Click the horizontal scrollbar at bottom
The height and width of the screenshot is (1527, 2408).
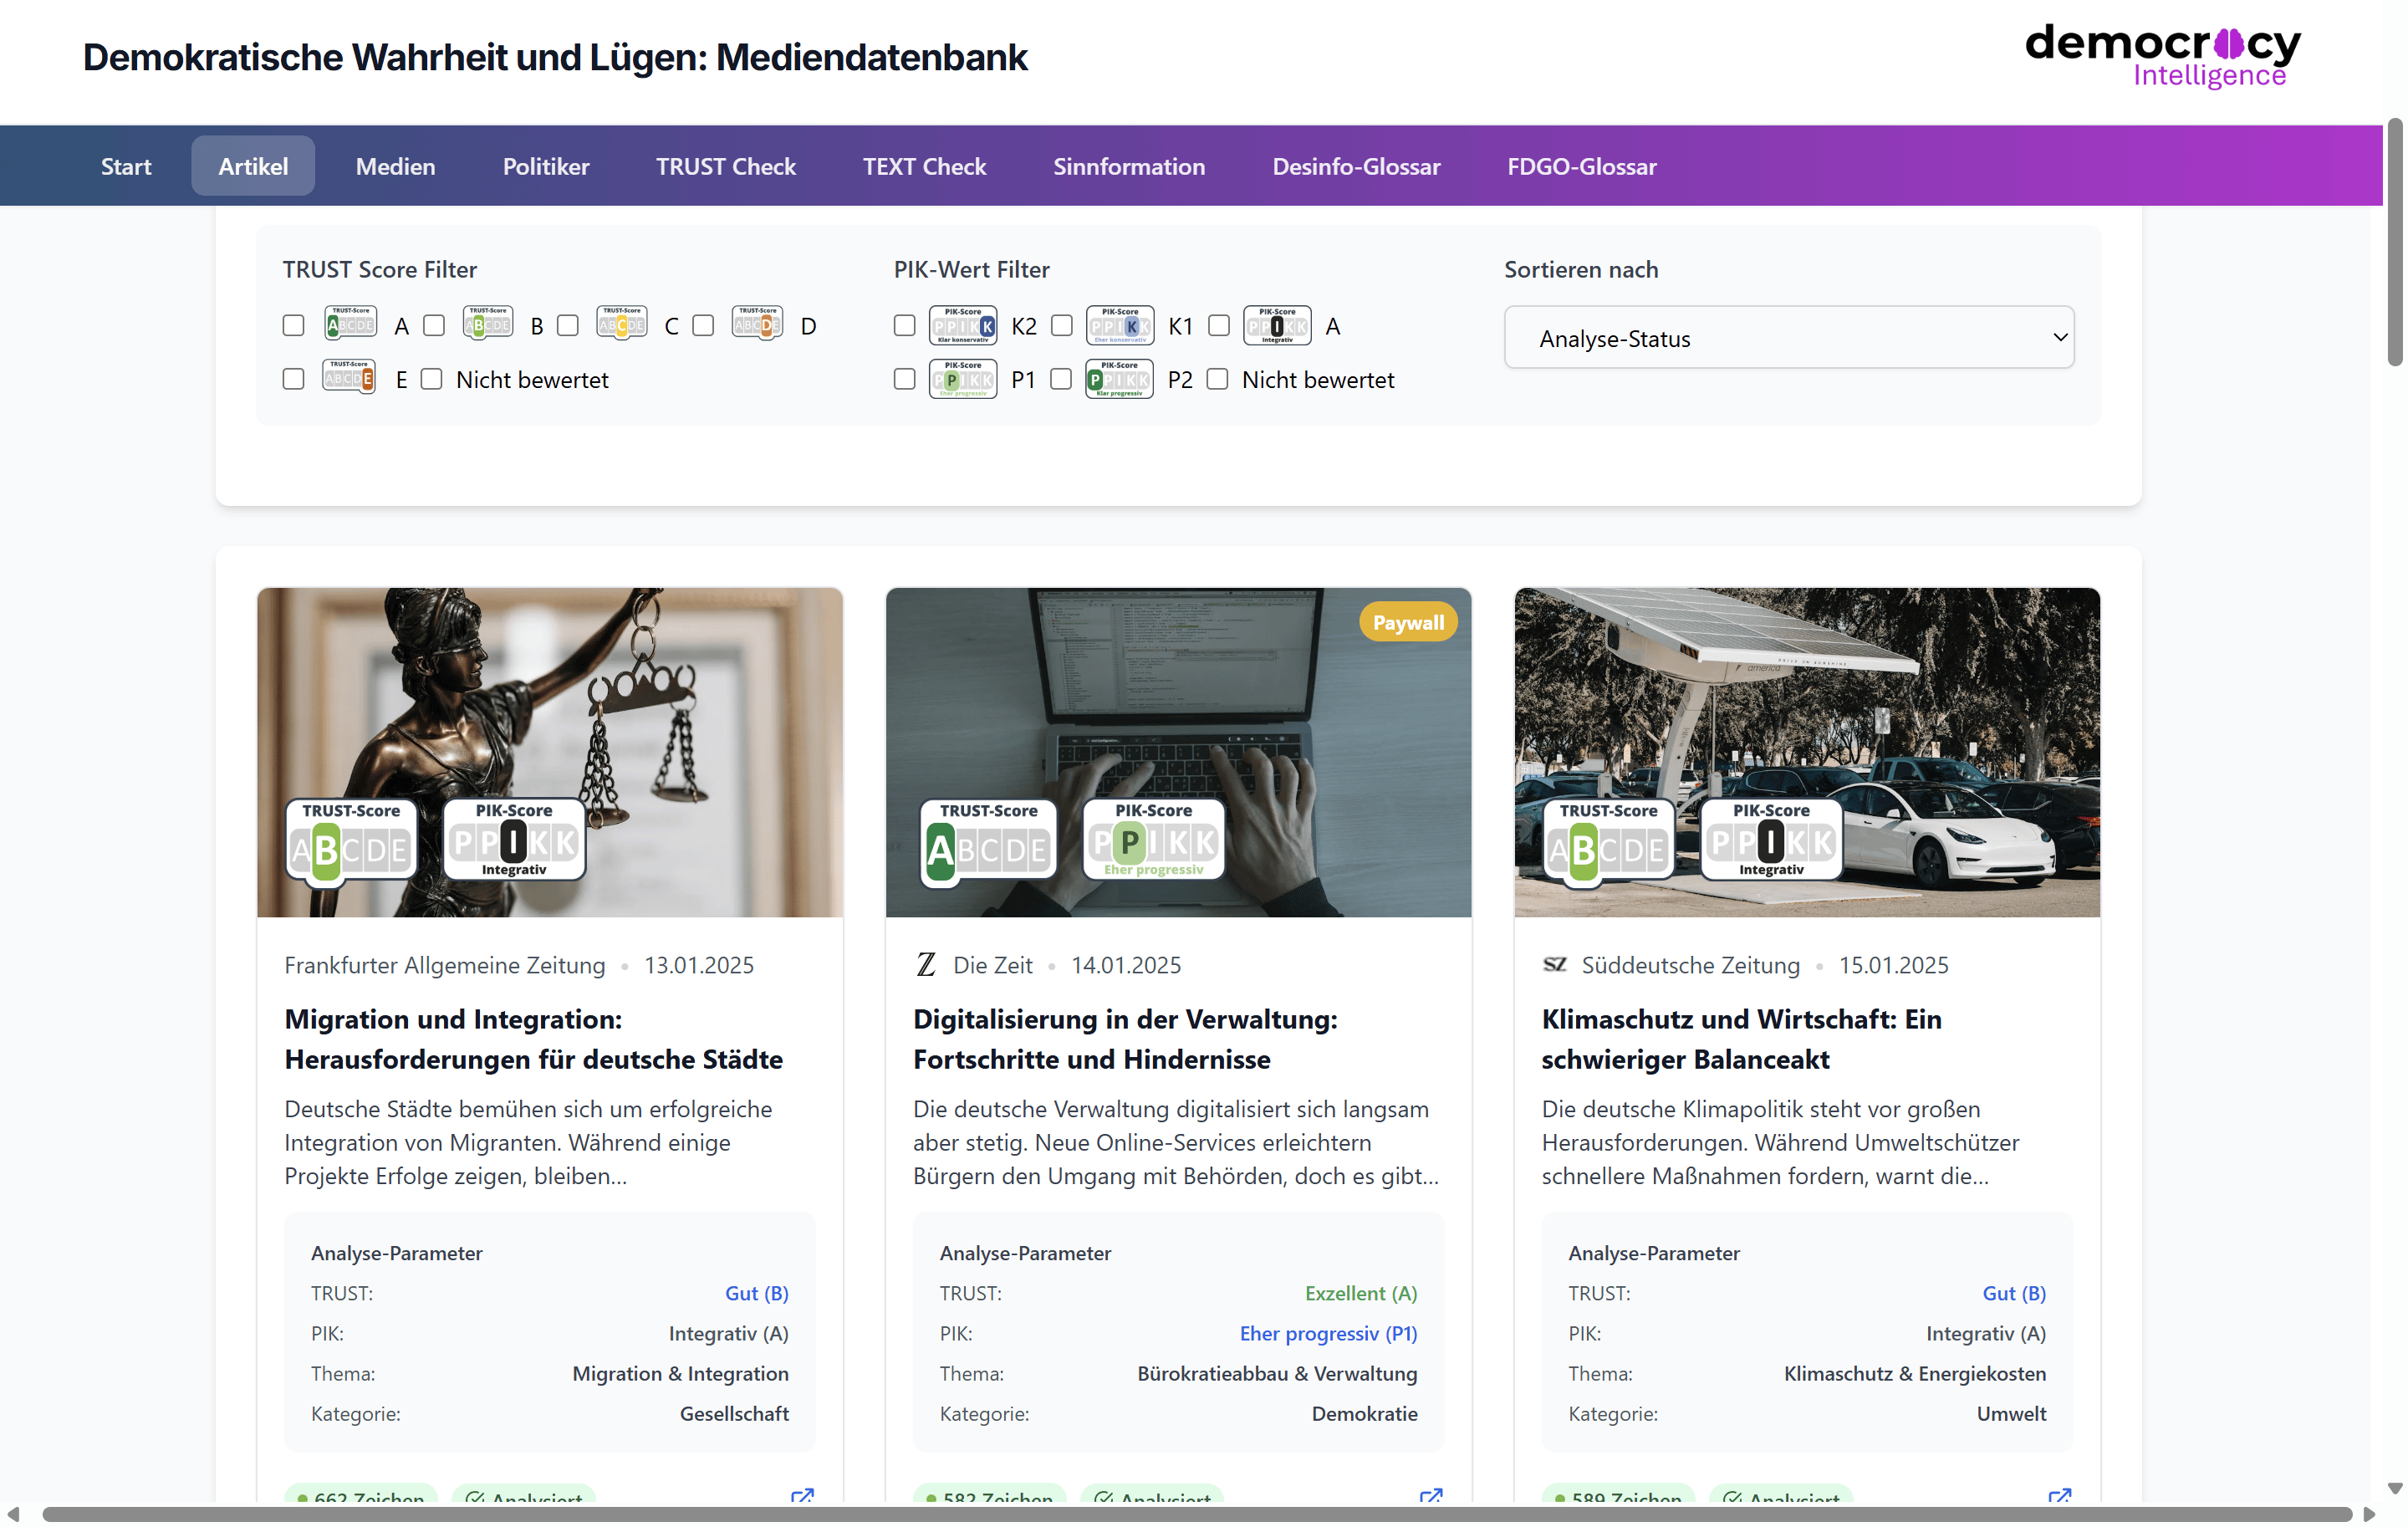[x=1197, y=1516]
